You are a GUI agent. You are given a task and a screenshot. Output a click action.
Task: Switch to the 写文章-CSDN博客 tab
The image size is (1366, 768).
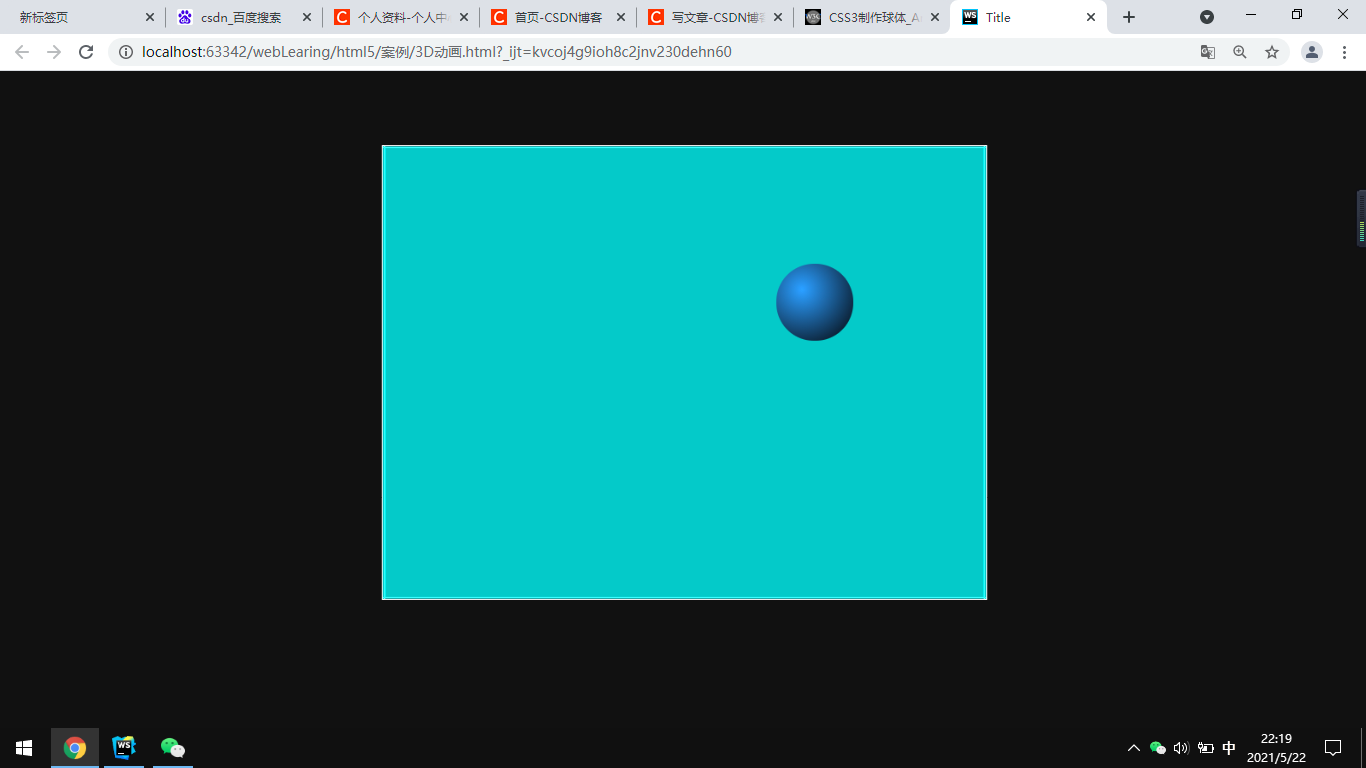pyautogui.click(x=714, y=17)
